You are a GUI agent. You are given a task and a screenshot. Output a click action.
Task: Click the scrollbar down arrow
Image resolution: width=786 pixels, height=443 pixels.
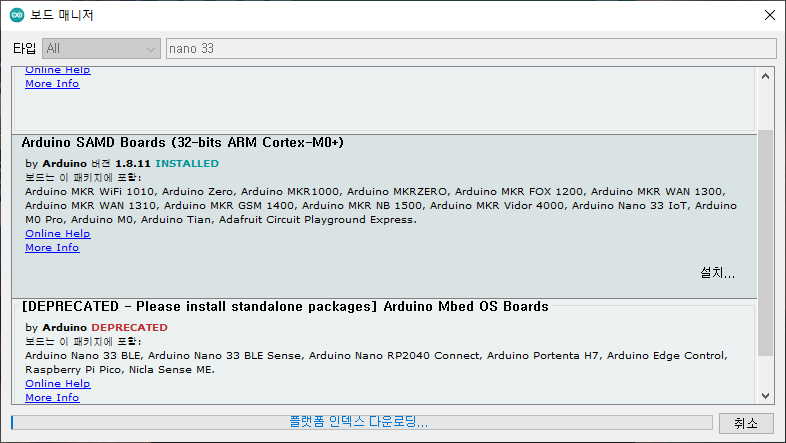765,396
